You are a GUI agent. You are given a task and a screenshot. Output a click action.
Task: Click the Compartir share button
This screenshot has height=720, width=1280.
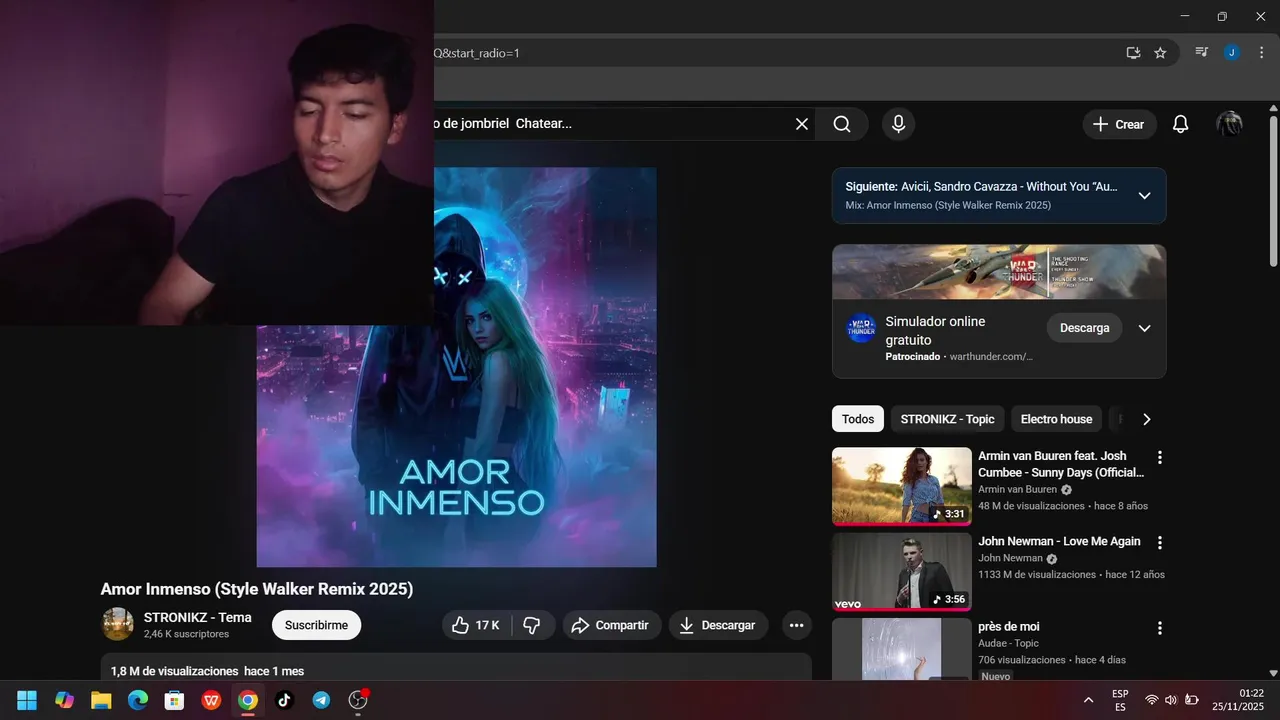(612, 625)
